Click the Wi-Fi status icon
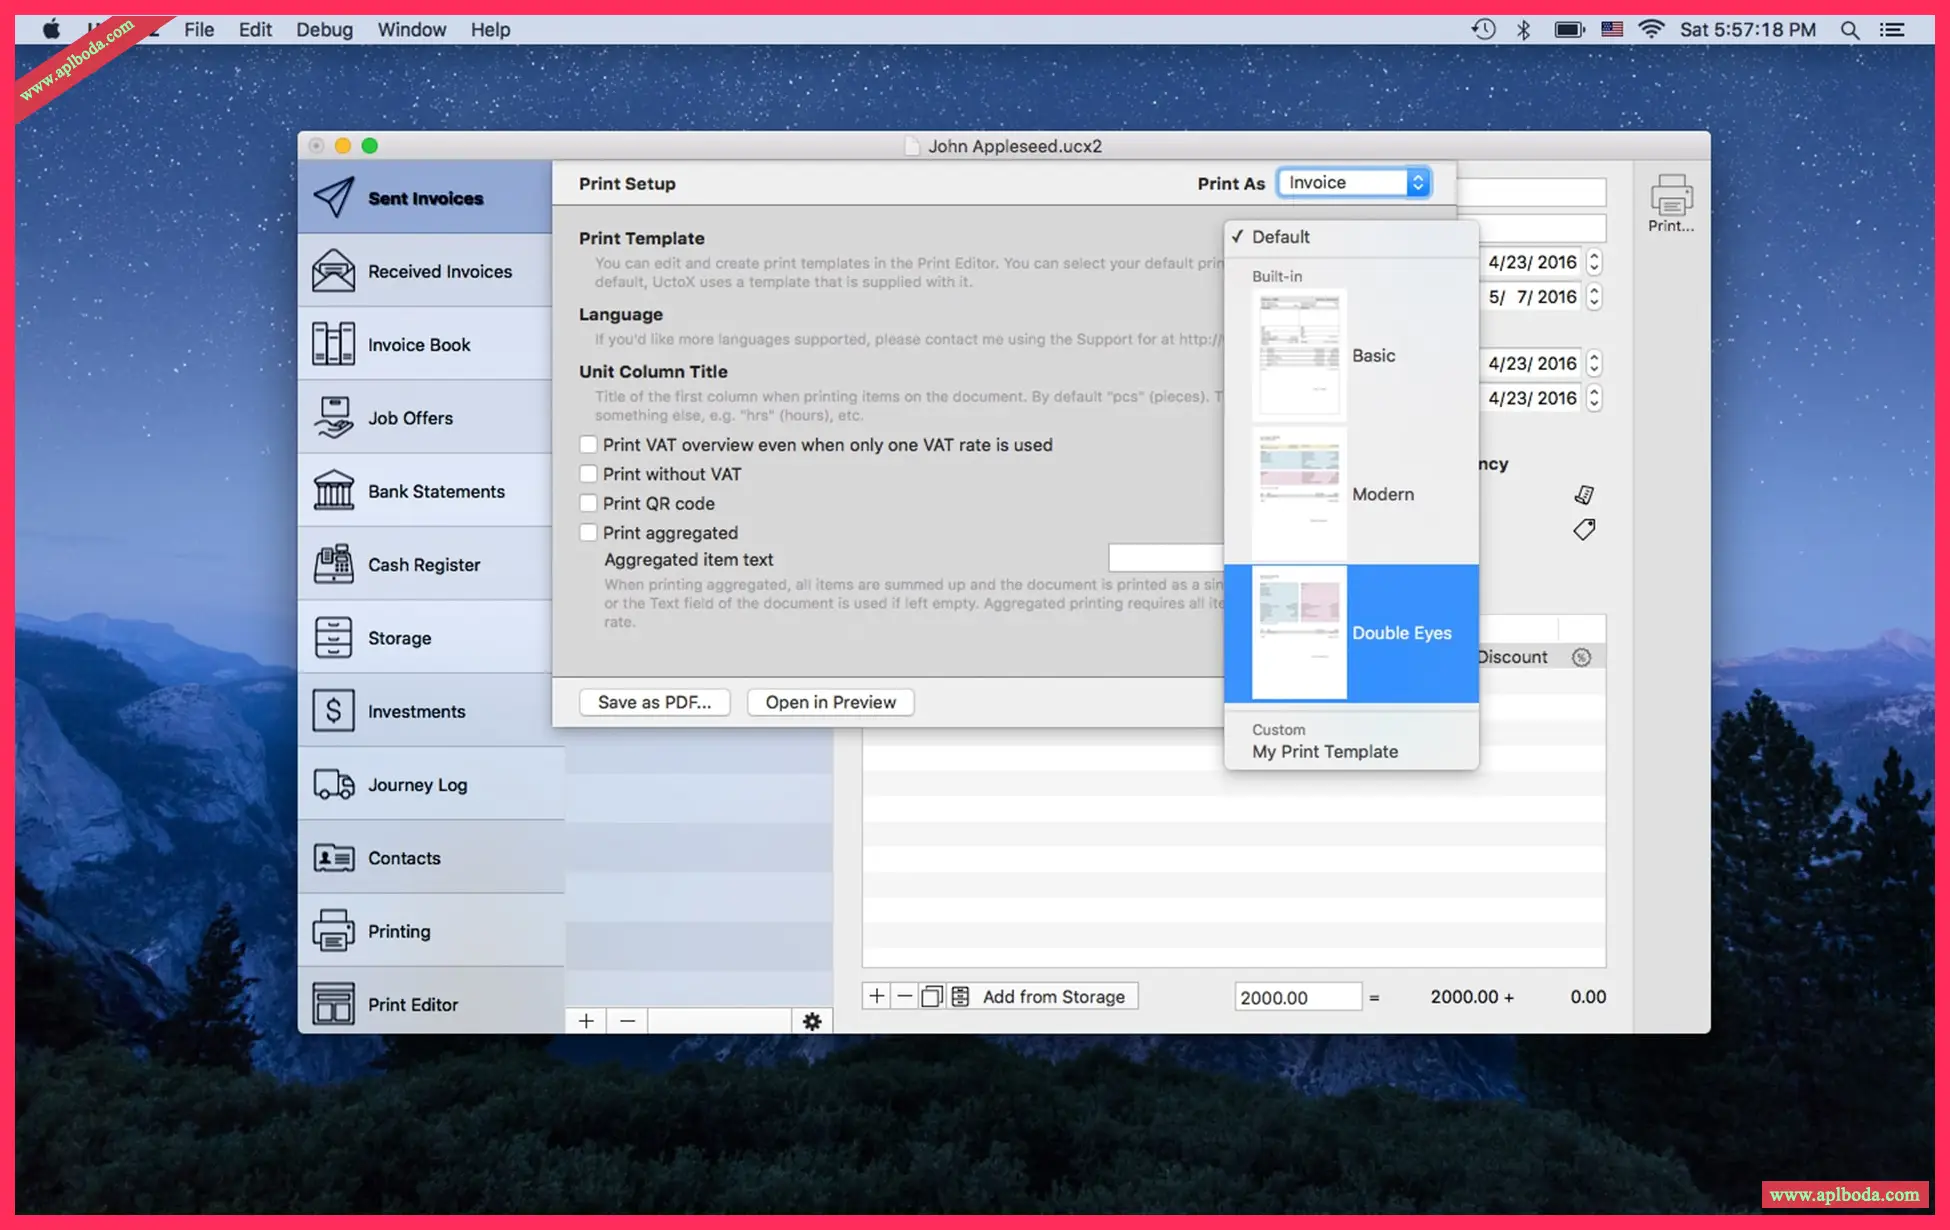This screenshot has width=1950, height=1230. pos(1651,29)
